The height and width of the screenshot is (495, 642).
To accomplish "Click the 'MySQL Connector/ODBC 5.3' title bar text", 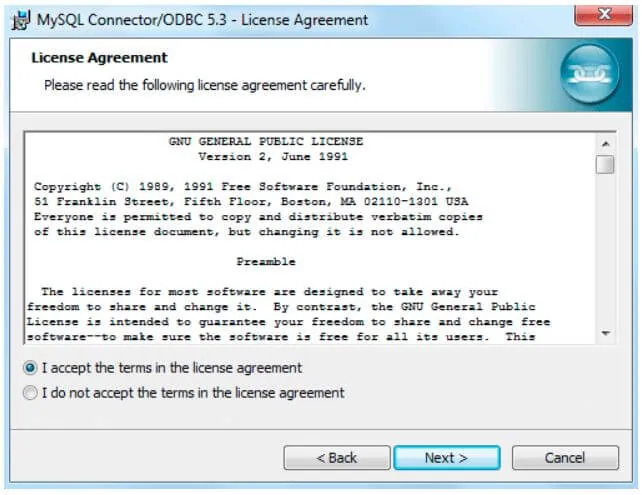I will [132, 20].
